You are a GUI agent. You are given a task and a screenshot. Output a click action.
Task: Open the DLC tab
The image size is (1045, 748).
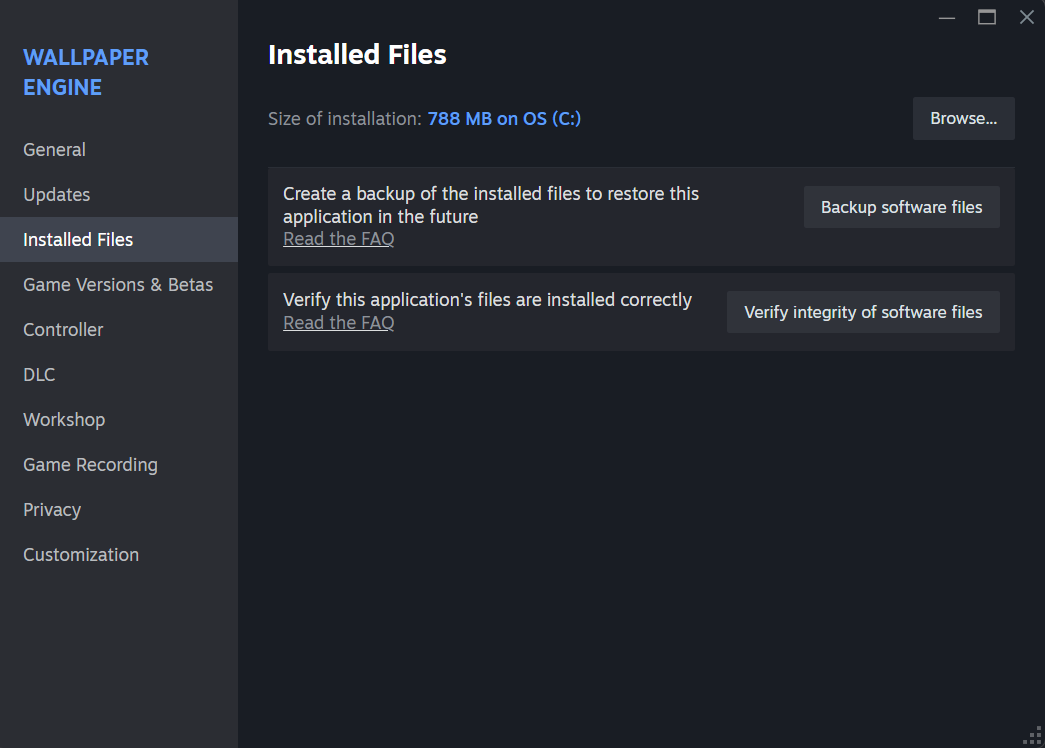tap(119, 375)
